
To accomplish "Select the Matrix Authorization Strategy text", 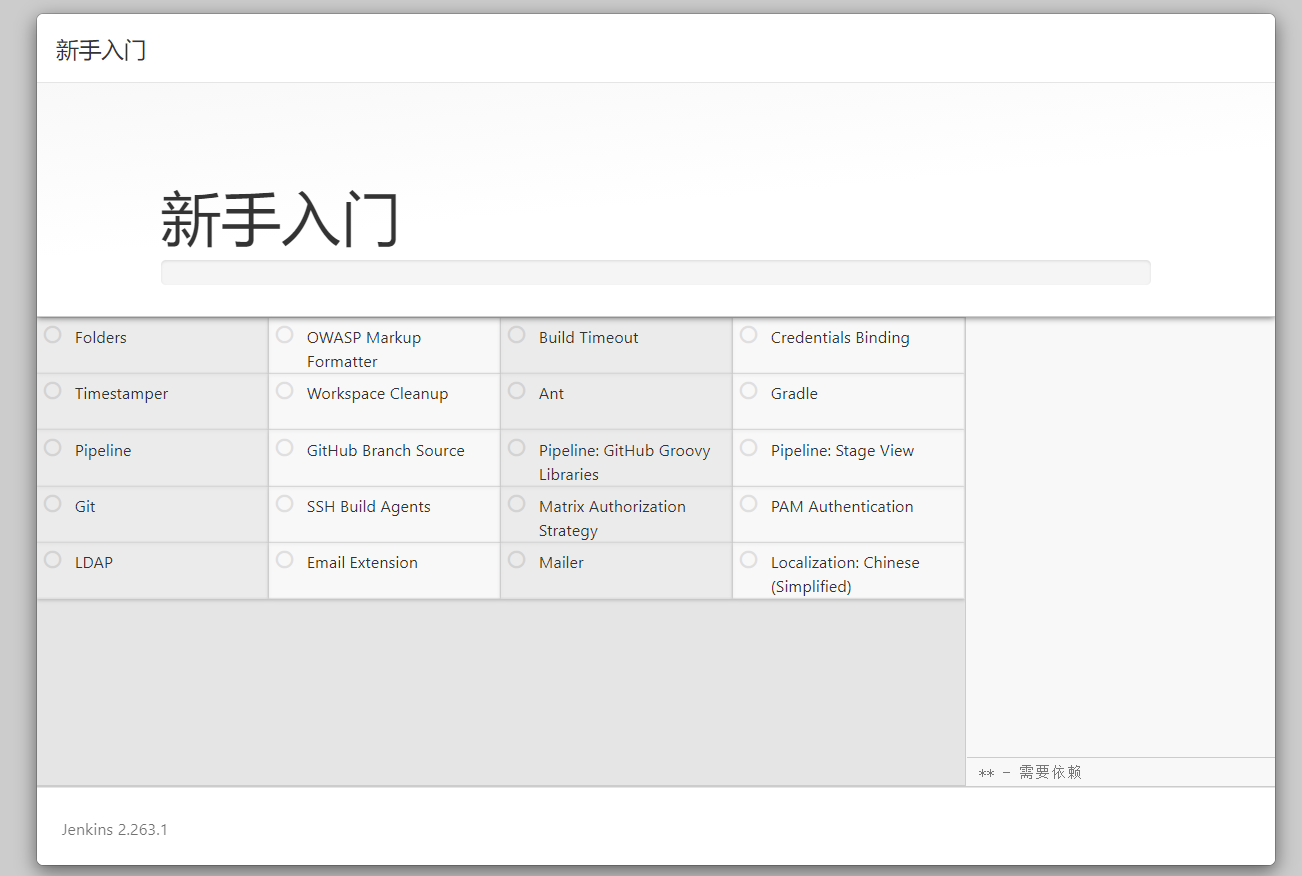I will [x=612, y=519].
